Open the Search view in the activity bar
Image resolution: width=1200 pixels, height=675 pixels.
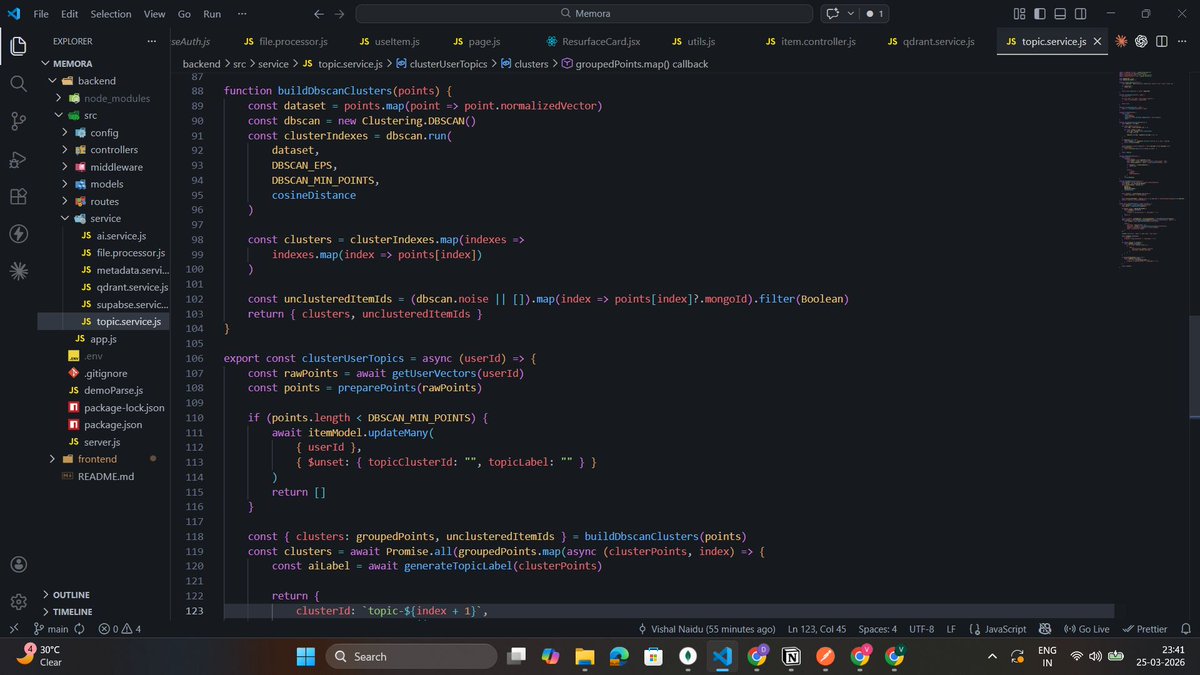18,84
